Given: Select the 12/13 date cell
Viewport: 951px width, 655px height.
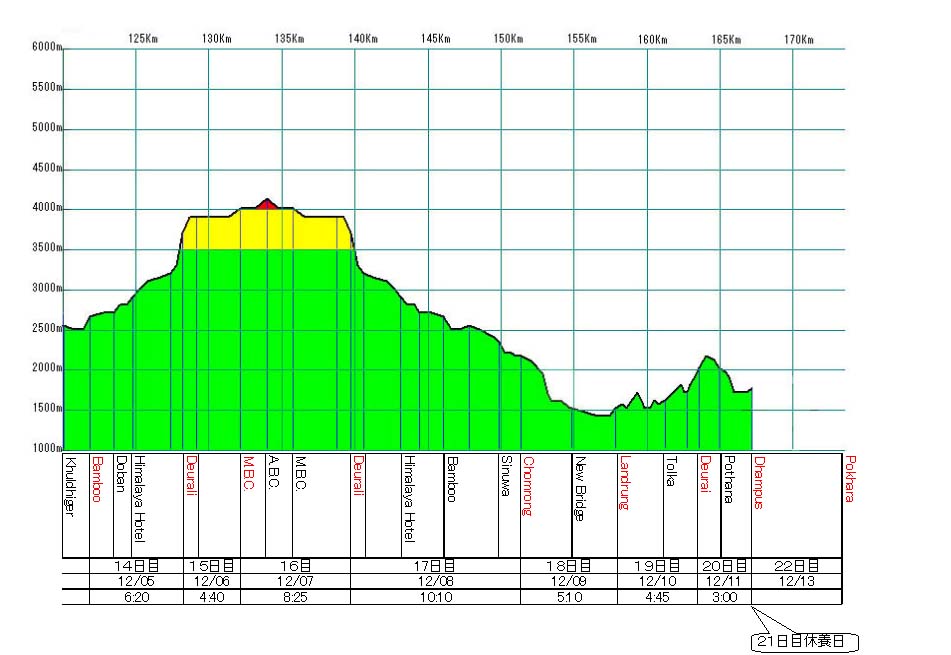Looking at the screenshot, I should pyautogui.click(x=797, y=581).
